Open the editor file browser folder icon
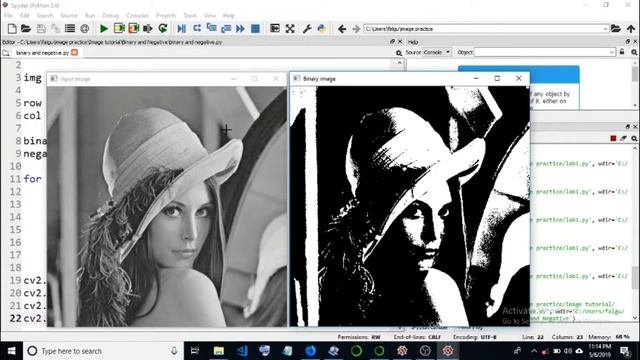 click(x=6, y=53)
